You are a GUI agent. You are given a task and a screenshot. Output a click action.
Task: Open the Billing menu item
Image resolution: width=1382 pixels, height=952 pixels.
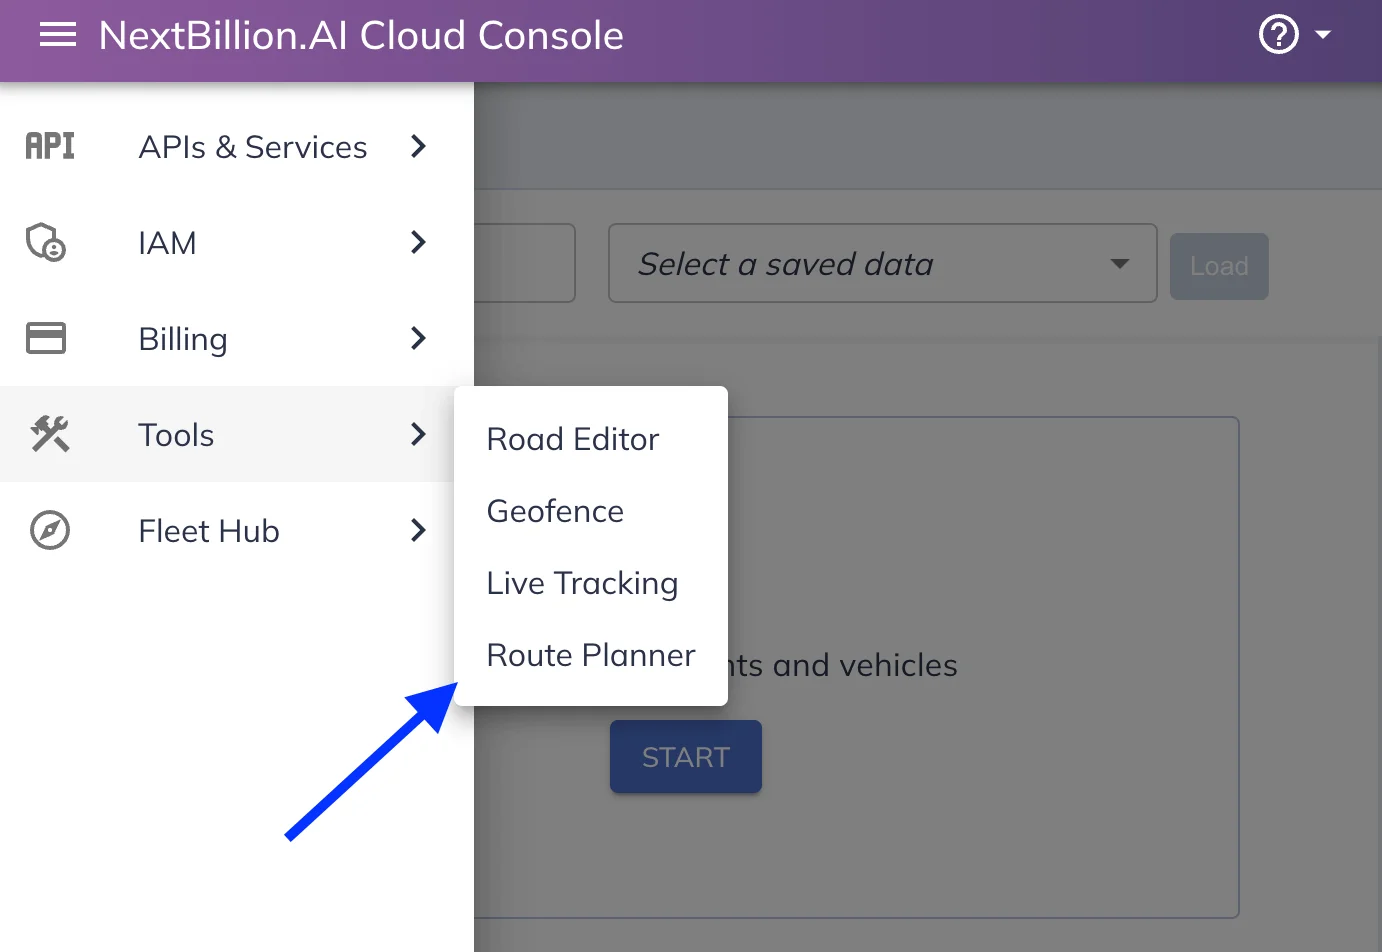point(237,338)
